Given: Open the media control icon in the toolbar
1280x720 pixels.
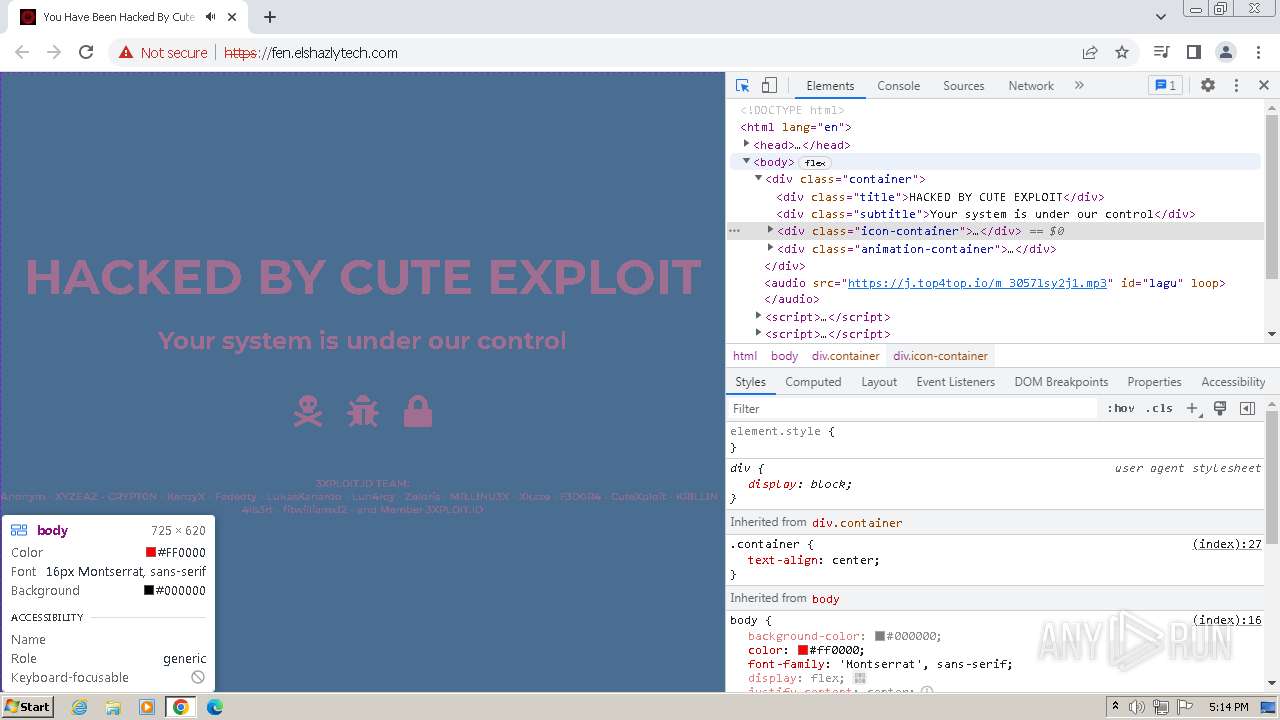Looking at the screenshot, I should coord(1161,52).
